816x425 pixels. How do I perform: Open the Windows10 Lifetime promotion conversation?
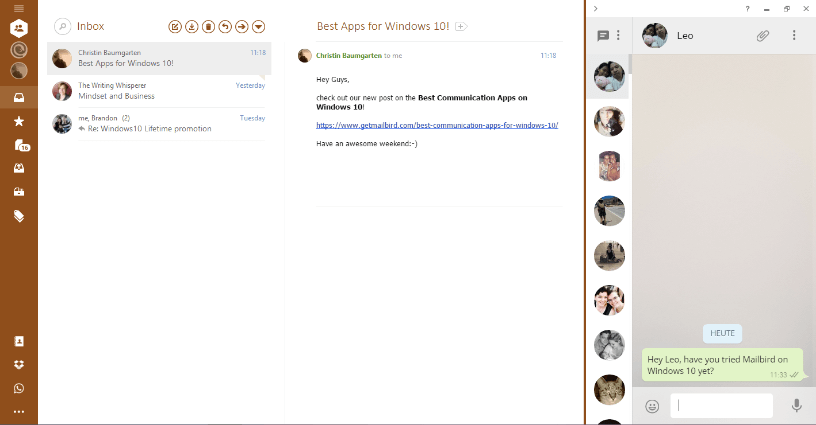click(x=159, y=124)
